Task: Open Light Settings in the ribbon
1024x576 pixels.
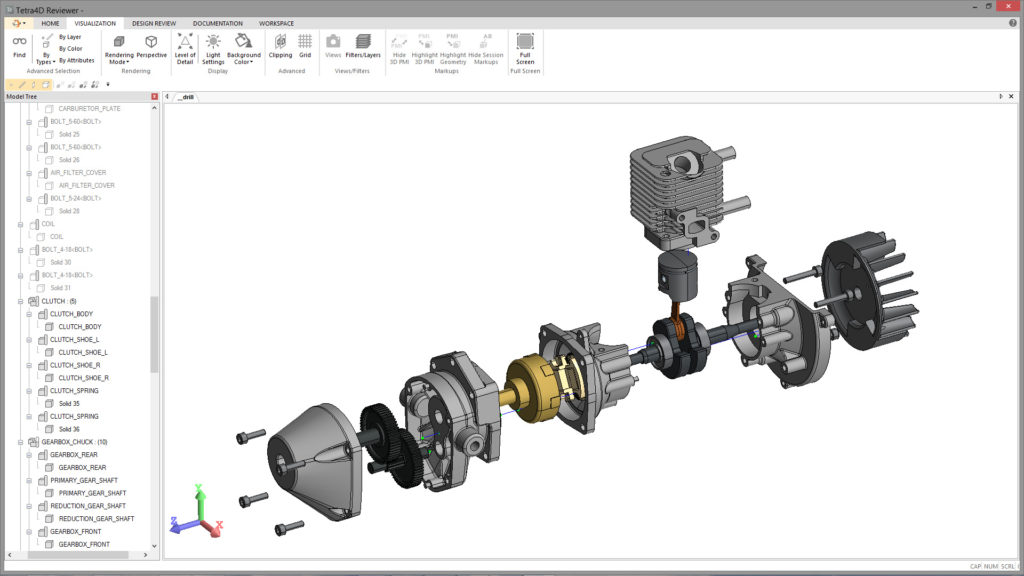Action: point(214,47)
